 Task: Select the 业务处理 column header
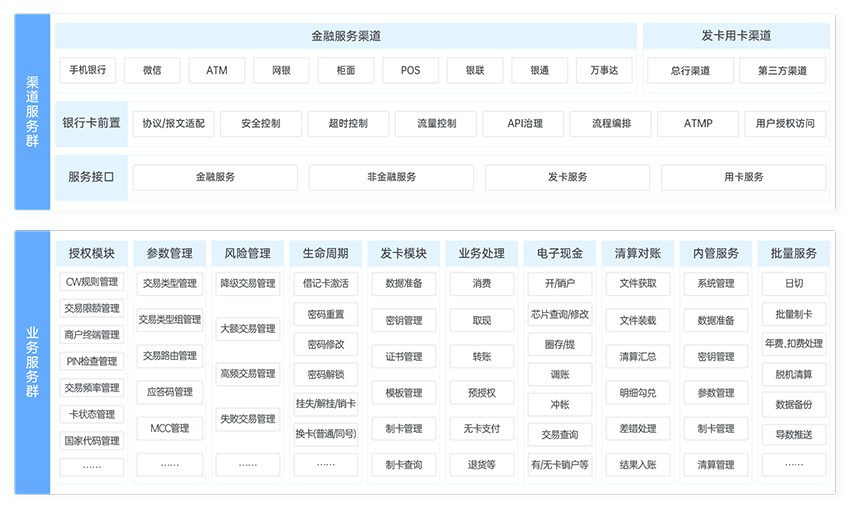click(482, 253)
